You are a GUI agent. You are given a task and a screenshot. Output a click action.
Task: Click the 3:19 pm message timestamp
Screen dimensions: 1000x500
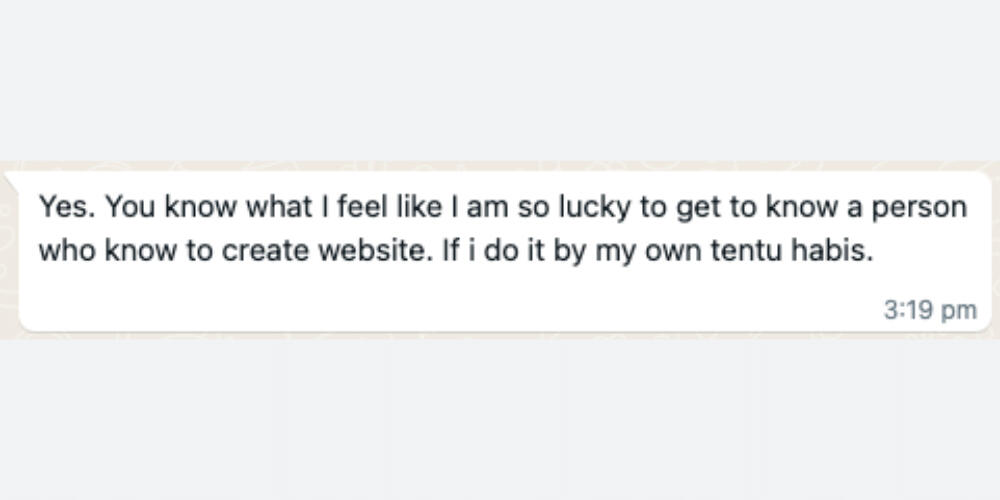tap(930, 310)
